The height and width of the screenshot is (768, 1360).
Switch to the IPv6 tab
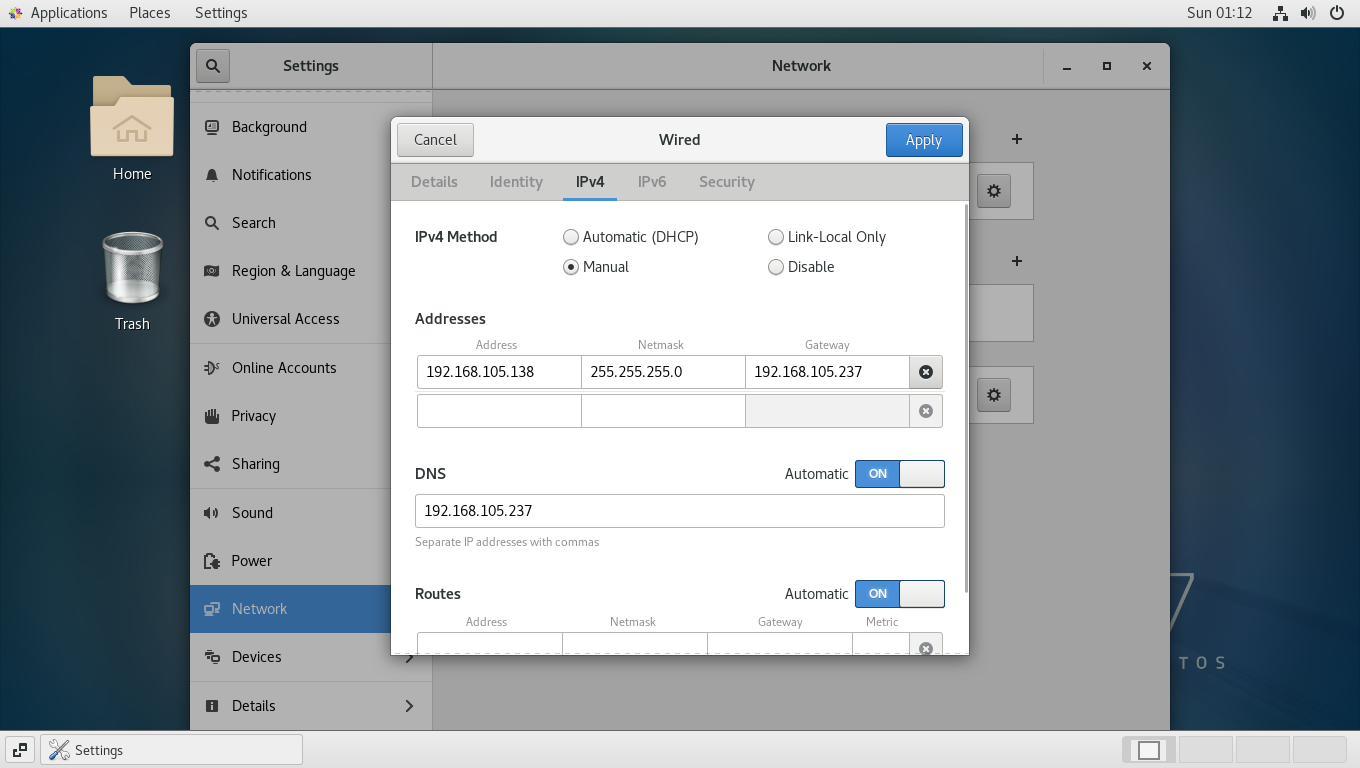point(652,182)
